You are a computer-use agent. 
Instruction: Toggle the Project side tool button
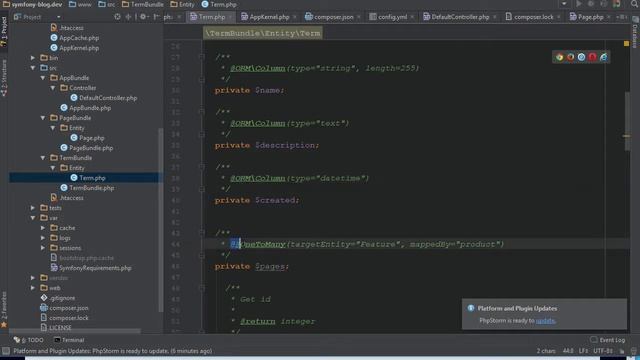click(4, 32)
